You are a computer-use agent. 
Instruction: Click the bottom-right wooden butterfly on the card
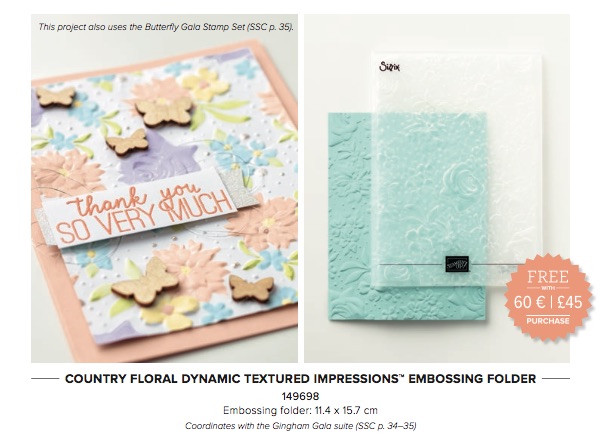point(252,288)
